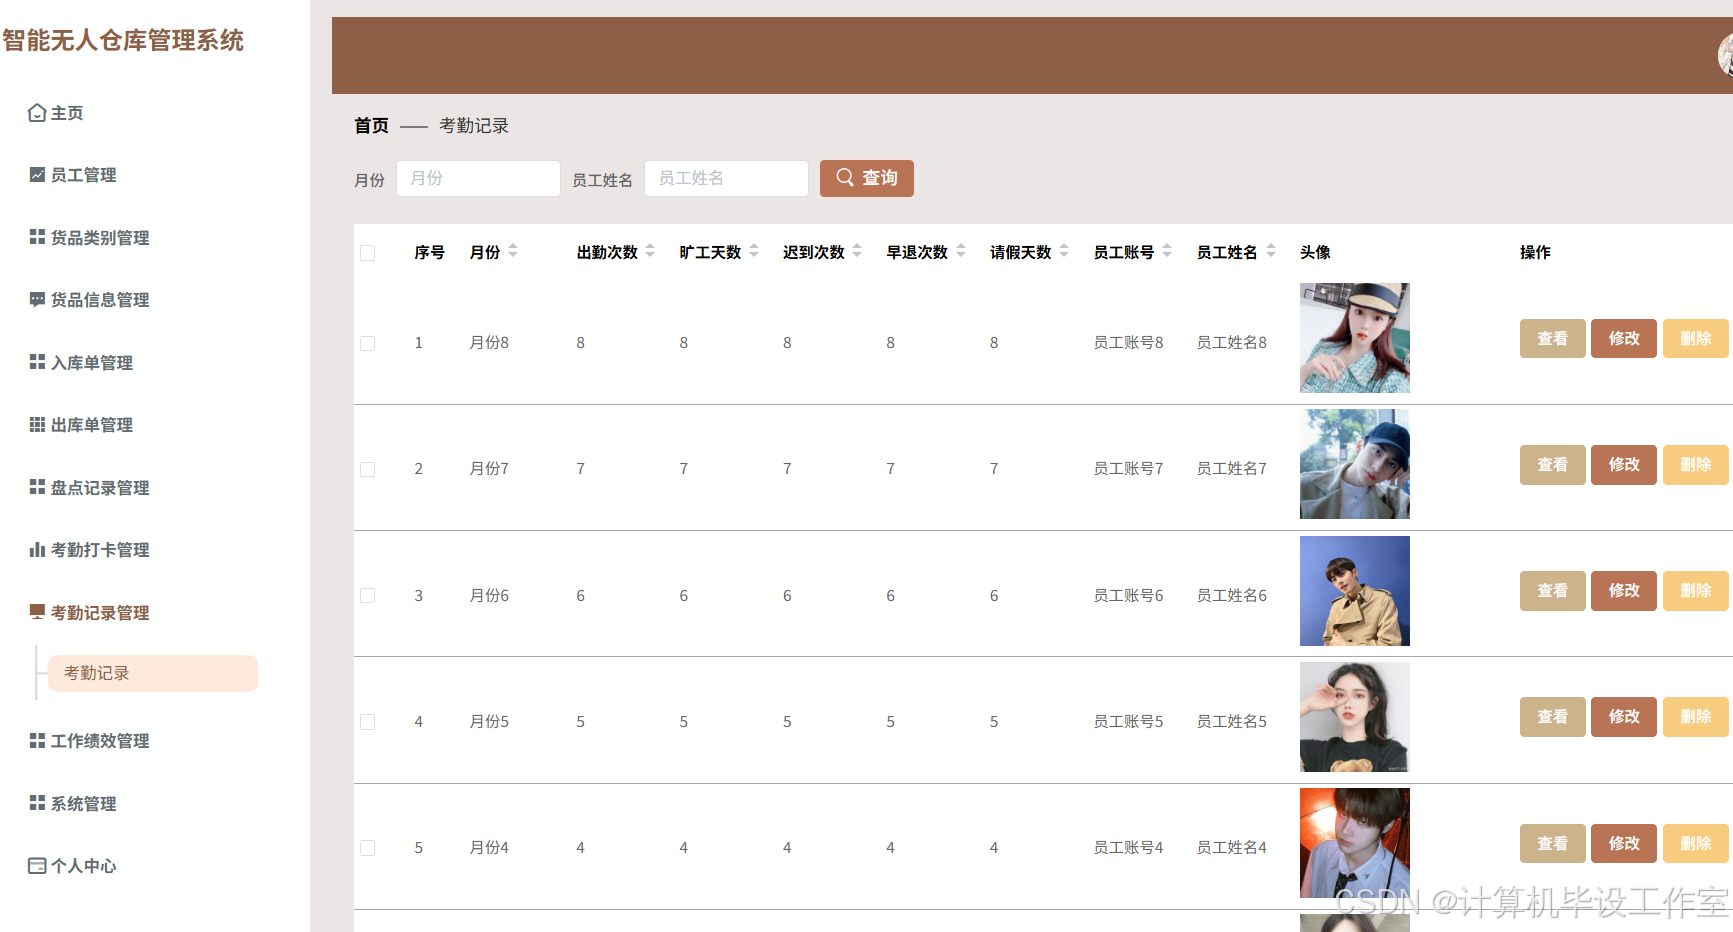This screenshot has width=1733, height=932.
Task: Sort table by 员工账号 column arrows
Action: [x=1167, y=251]
